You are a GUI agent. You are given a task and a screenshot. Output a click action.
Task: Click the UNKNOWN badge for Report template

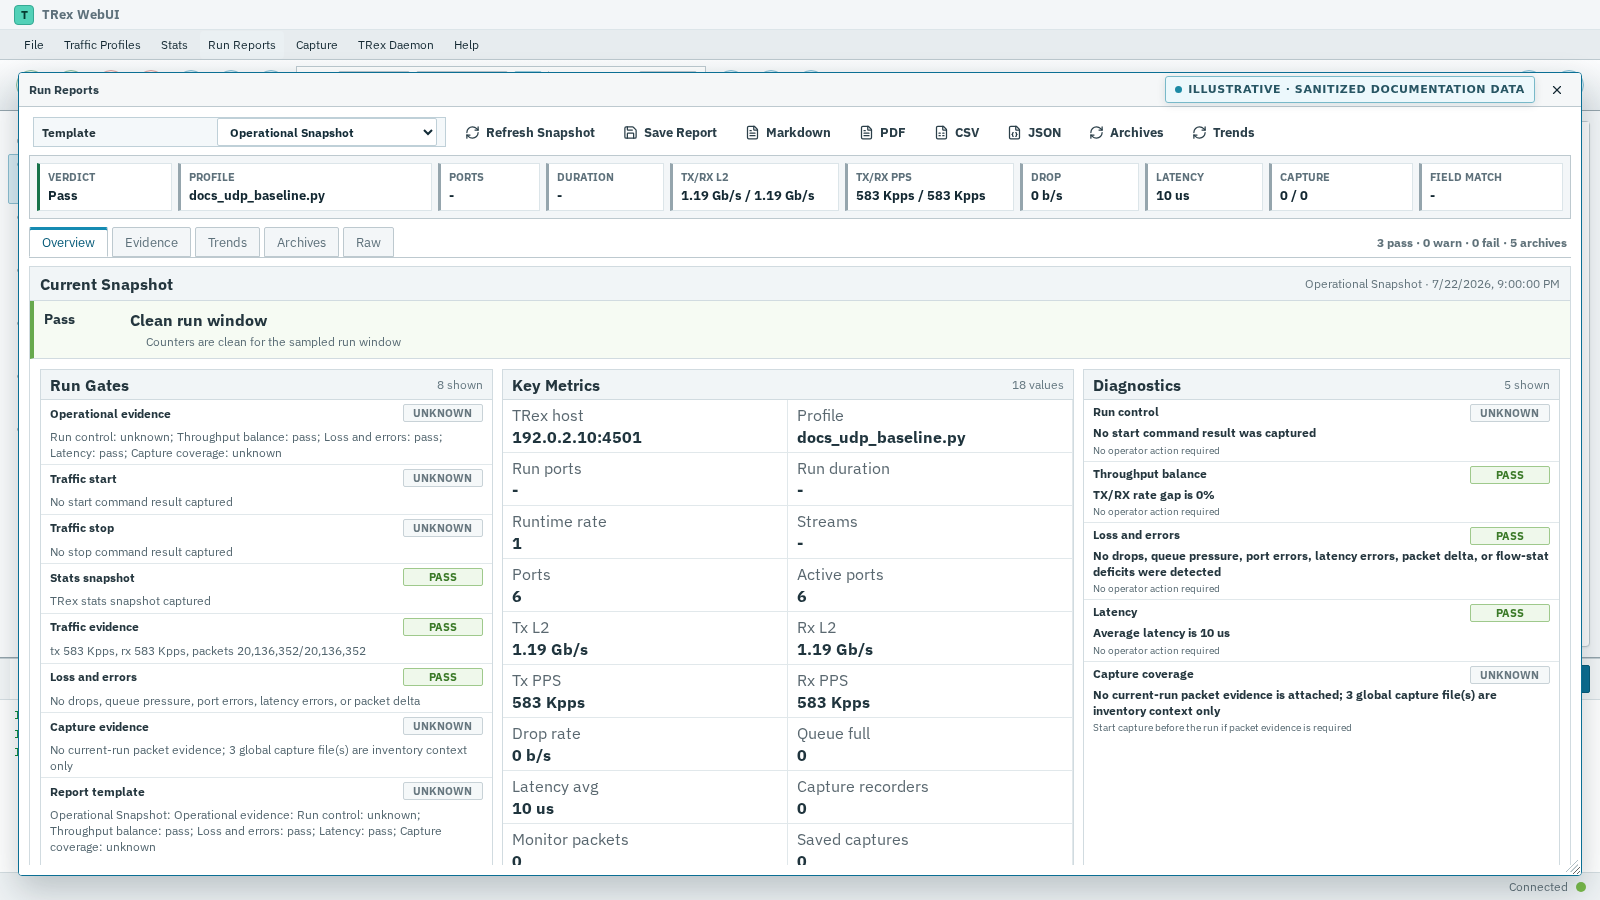[x=443, y=791]
